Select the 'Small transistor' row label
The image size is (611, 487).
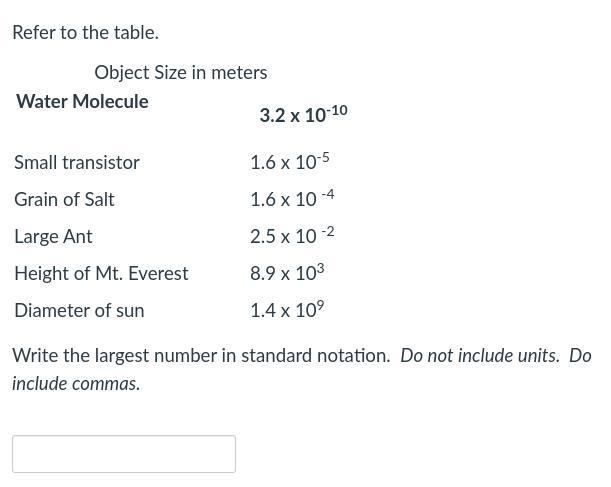77,162
